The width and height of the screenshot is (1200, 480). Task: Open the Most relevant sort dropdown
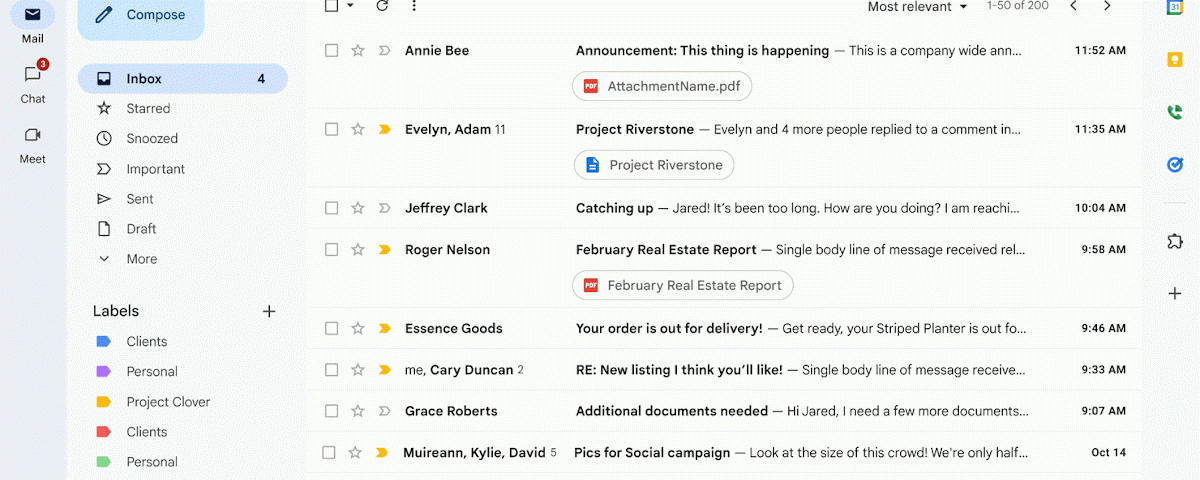pos(917,7)
